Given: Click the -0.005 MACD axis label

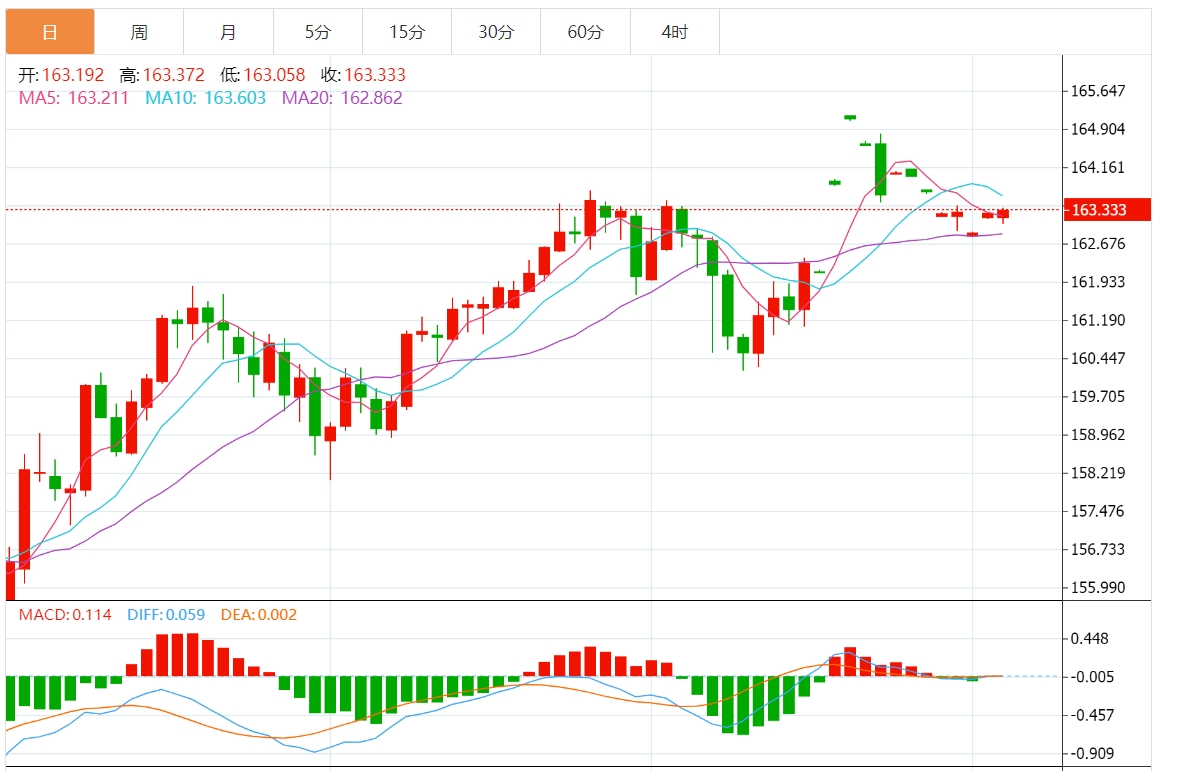Looking at the screenshot, I should 1093,677.
